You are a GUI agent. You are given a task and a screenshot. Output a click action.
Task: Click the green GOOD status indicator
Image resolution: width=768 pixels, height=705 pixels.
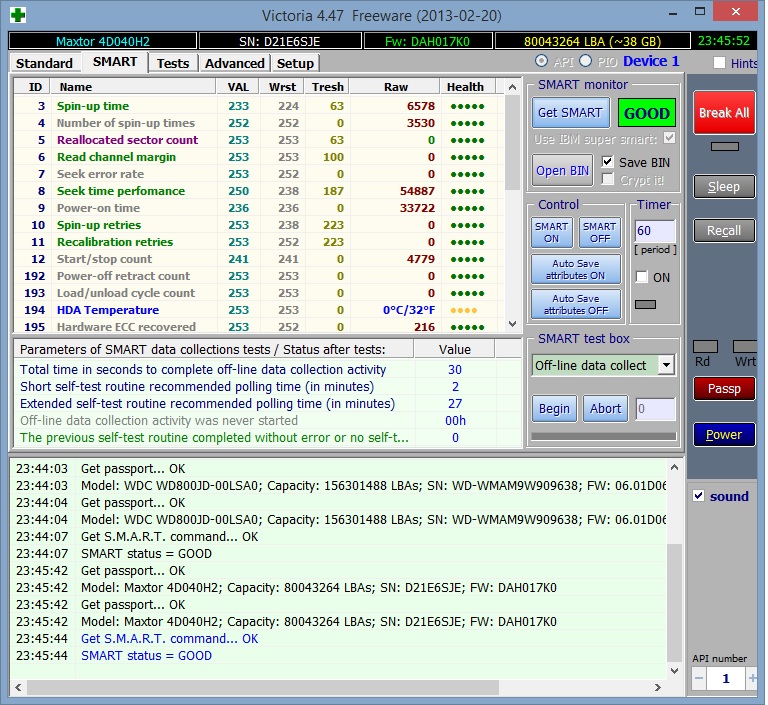coord(646,112)
